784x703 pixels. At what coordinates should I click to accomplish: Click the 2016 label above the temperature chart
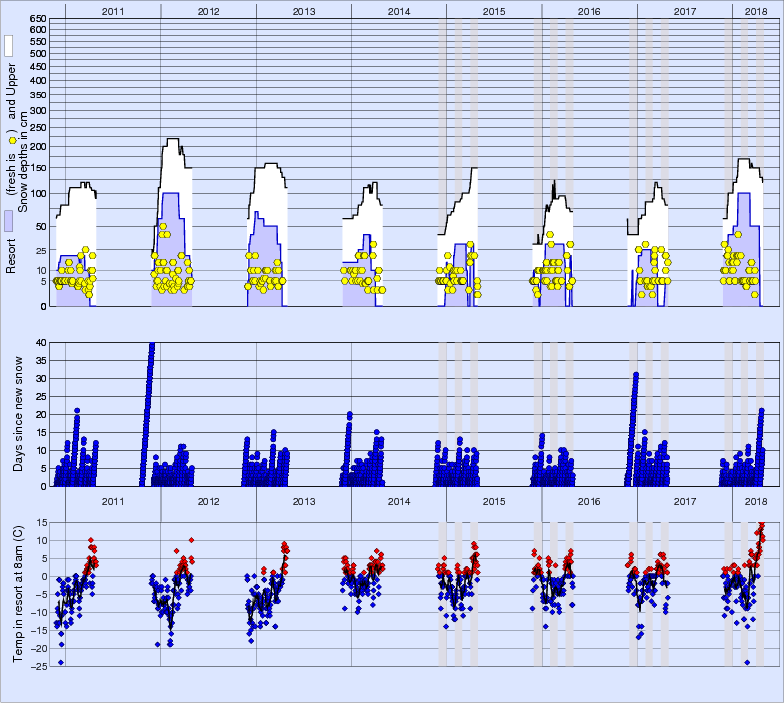(x=589, y=501)
